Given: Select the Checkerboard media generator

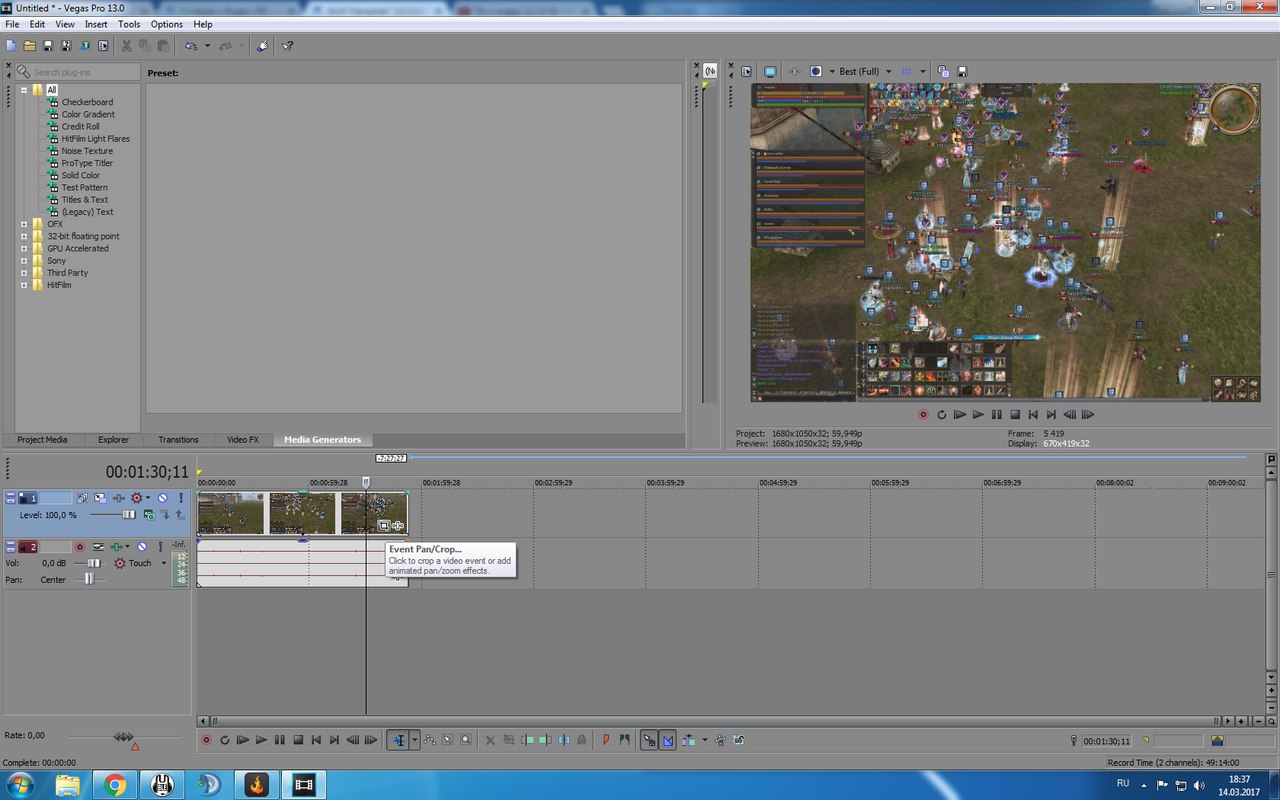Looking at the screenshot, I should (x=87, y=102).
